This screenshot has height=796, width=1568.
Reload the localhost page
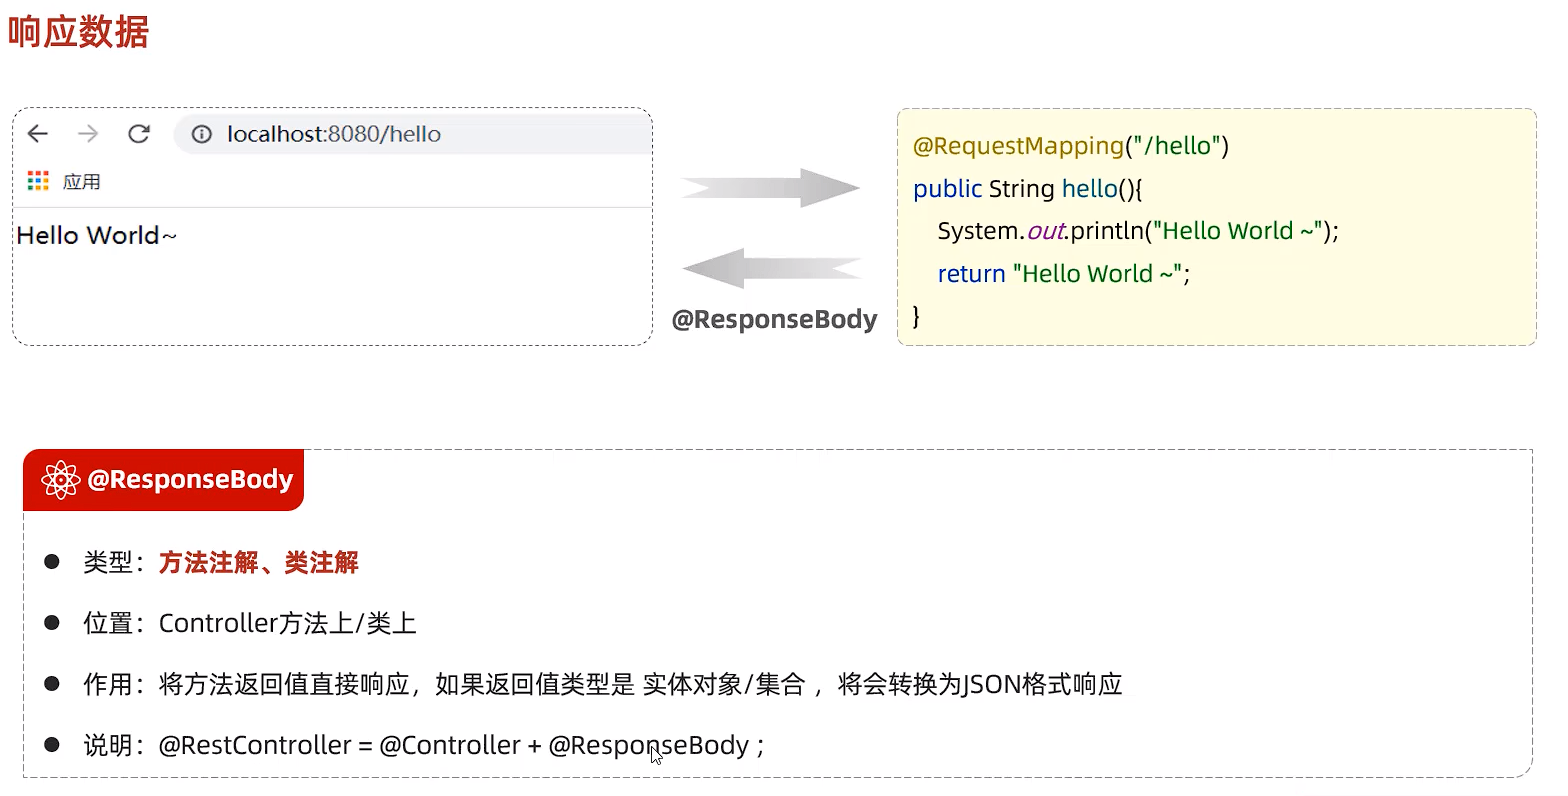pyautogui.click(x=139, y=134)
